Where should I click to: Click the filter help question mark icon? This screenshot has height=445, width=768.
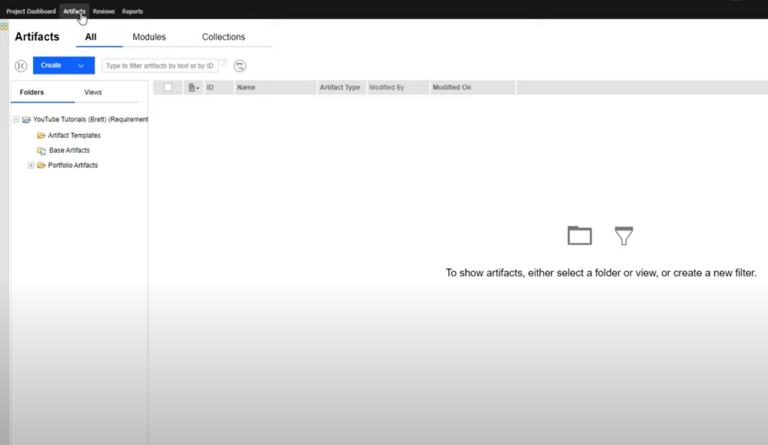pyautogui.click(x=224, y=62)
